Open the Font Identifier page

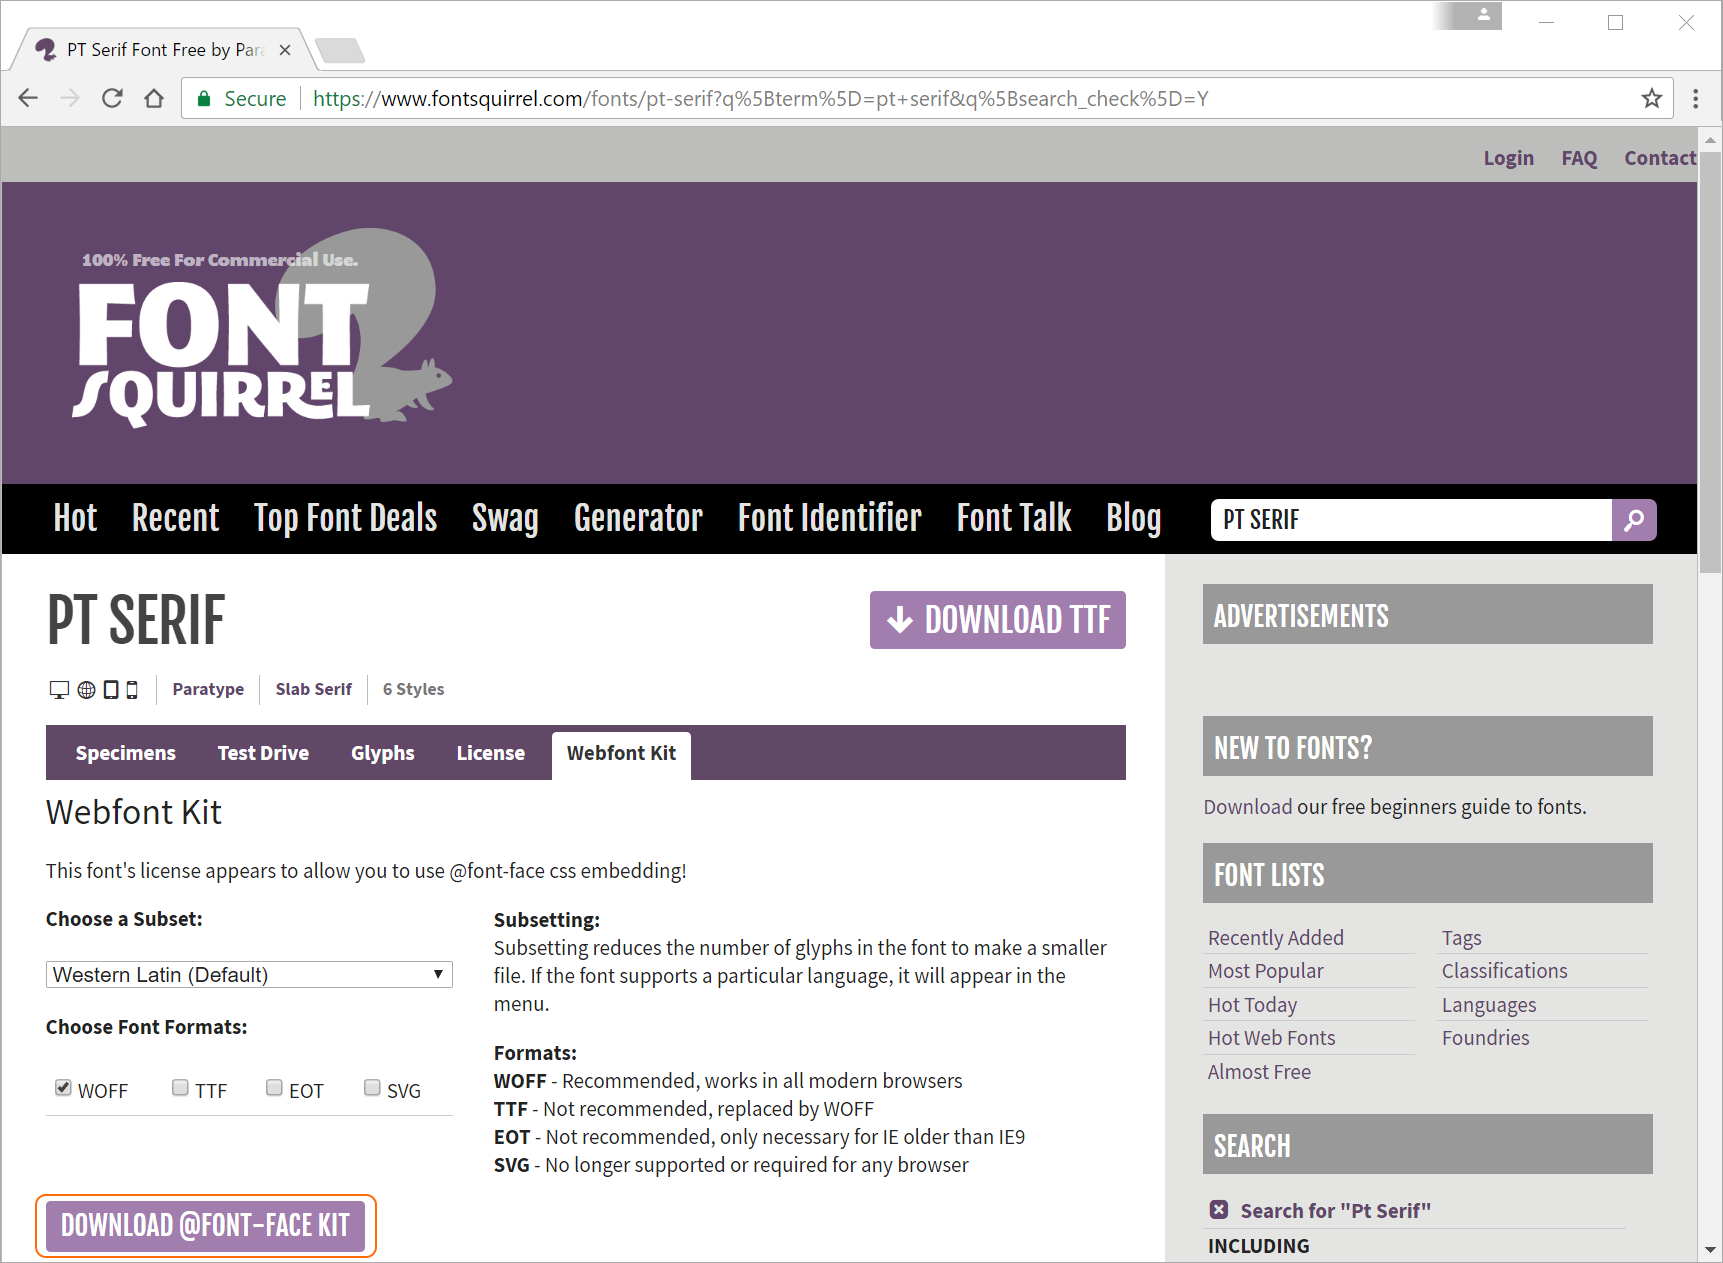830,518
